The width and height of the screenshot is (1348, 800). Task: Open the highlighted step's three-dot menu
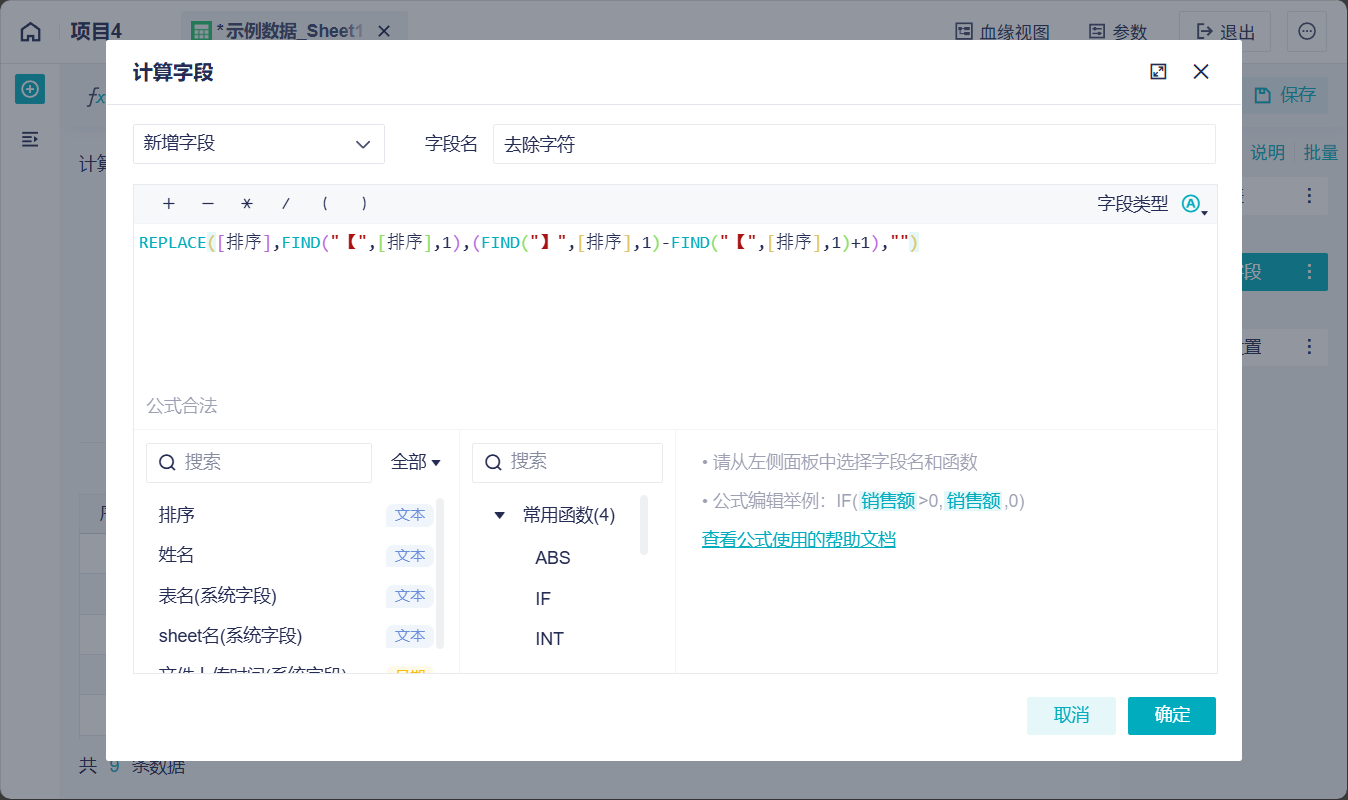click(1310, 272)
